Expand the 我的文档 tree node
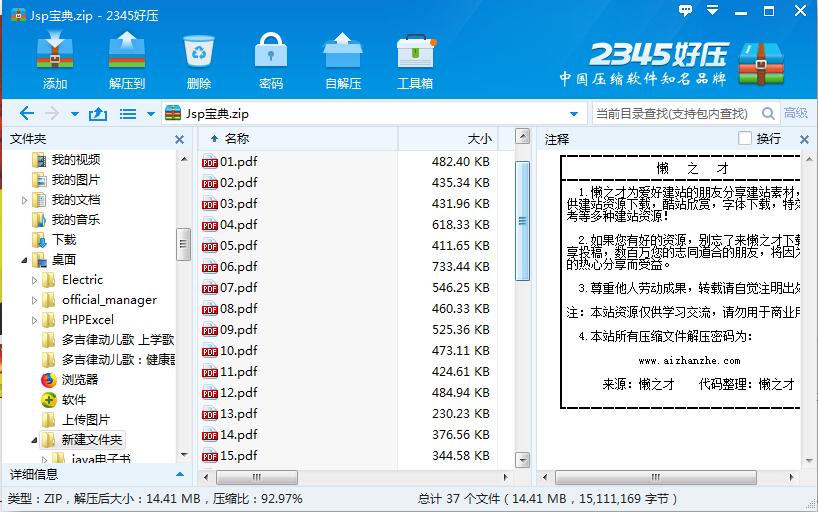The image size is (818, 512). tap(24, 200)
